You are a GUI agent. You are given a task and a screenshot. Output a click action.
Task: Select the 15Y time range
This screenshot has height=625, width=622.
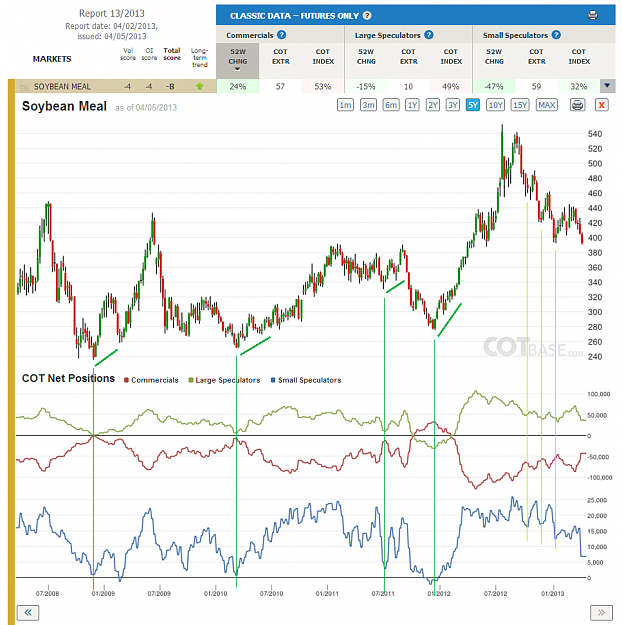pyautogui.click(x=520, y=105)
